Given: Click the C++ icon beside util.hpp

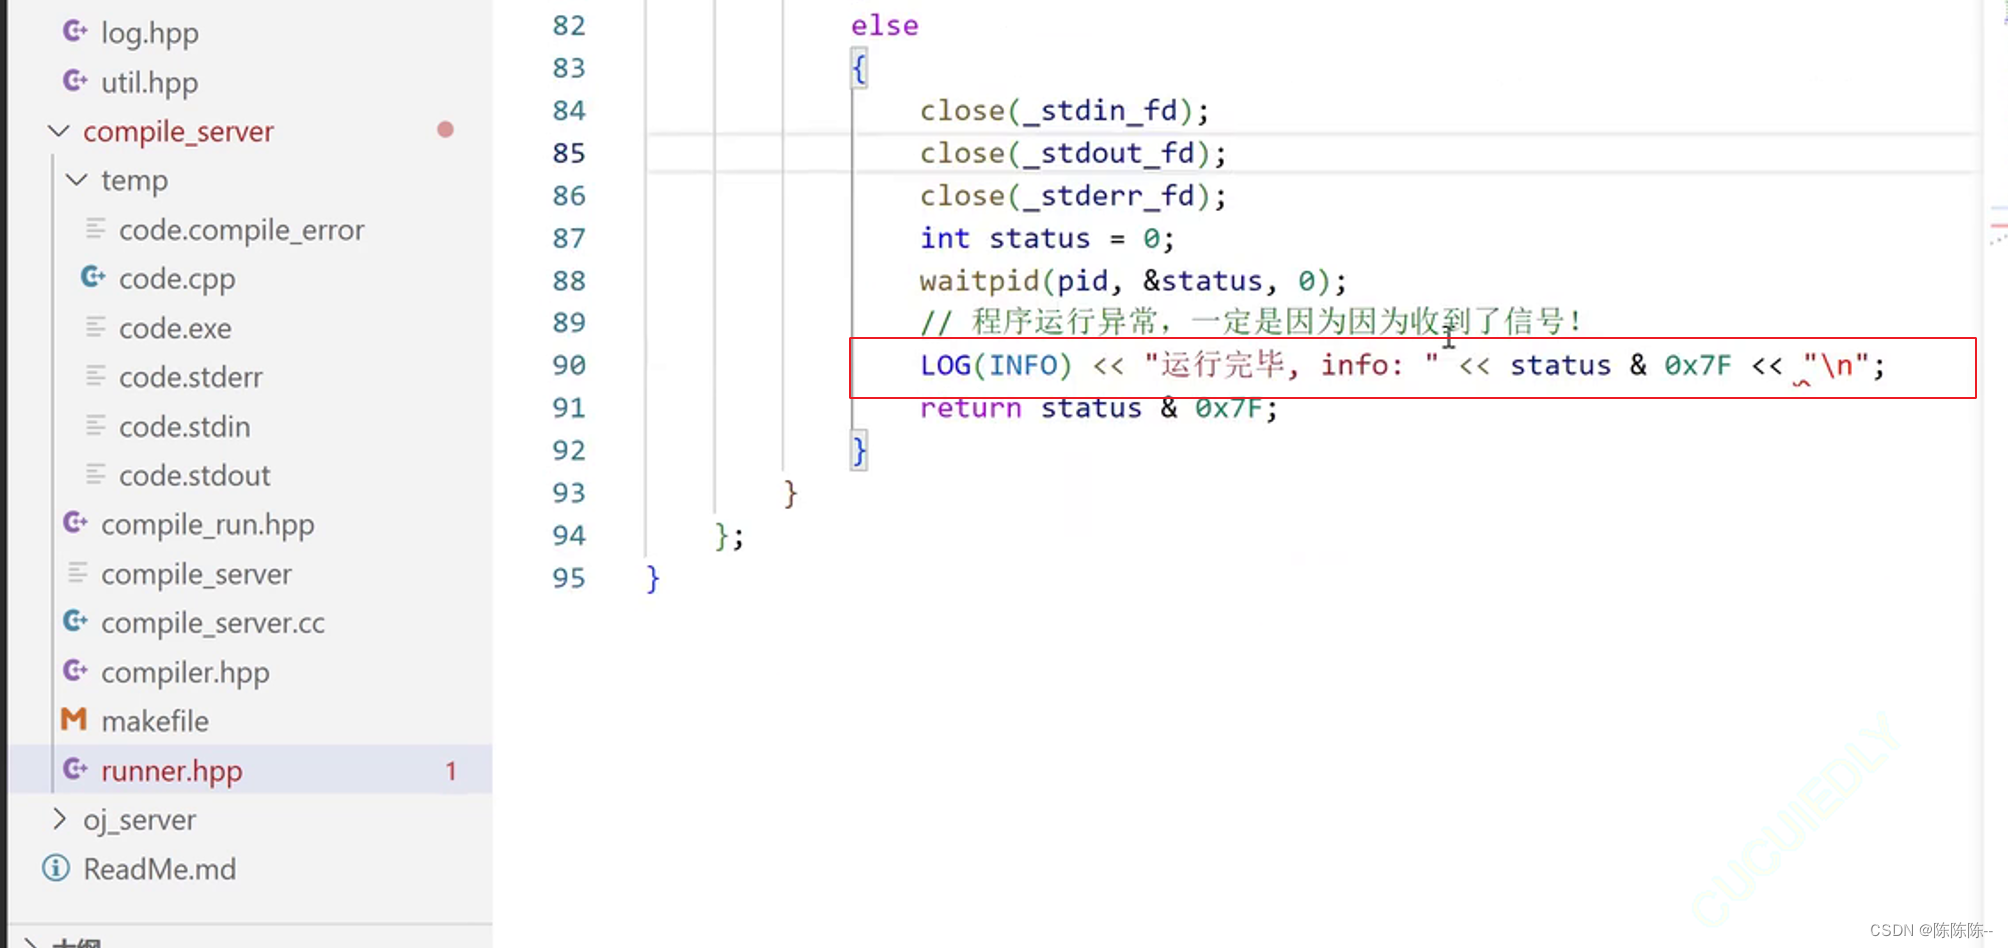Looking at the screenshot, I should (x=75, y=81).
